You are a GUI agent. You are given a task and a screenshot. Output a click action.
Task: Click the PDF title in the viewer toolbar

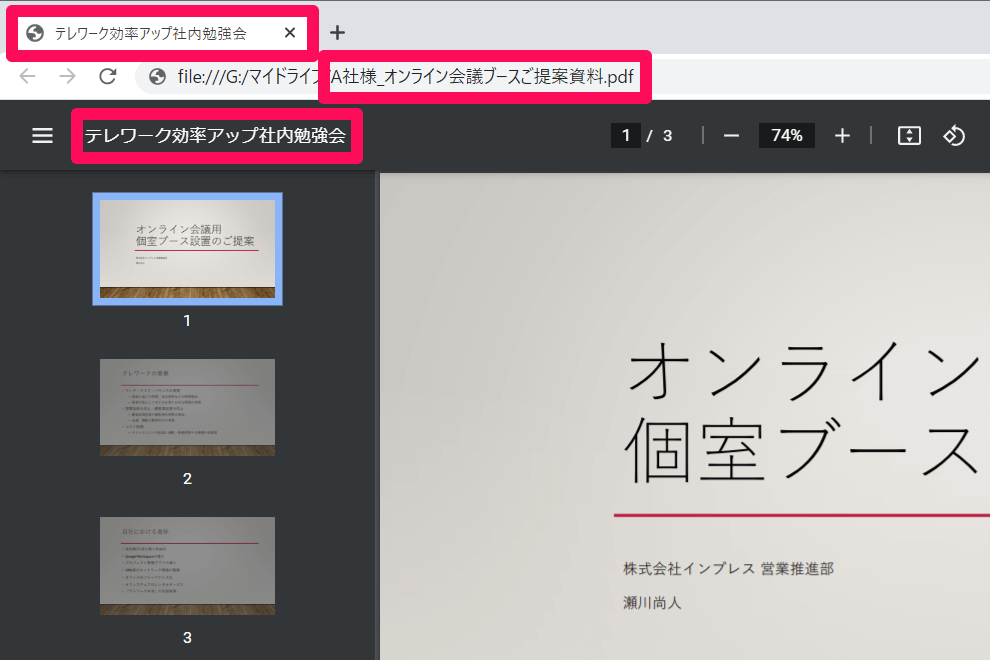pyautogui.click(x=215, y=136)
